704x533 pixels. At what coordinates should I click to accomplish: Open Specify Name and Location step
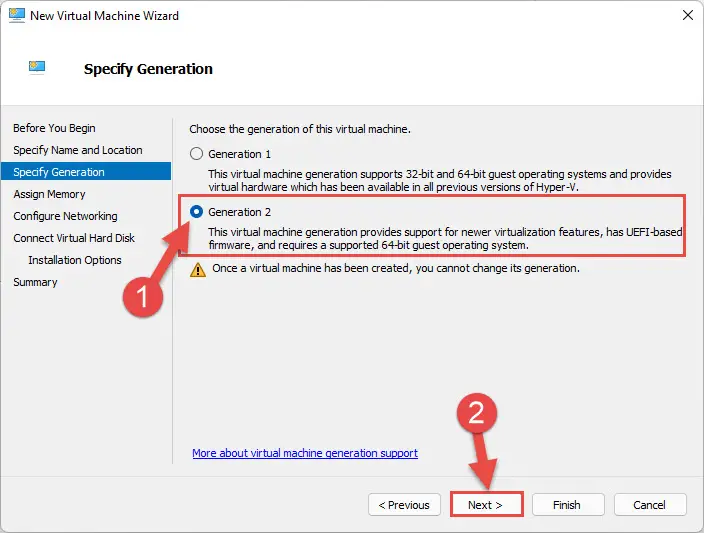point(78,150)
